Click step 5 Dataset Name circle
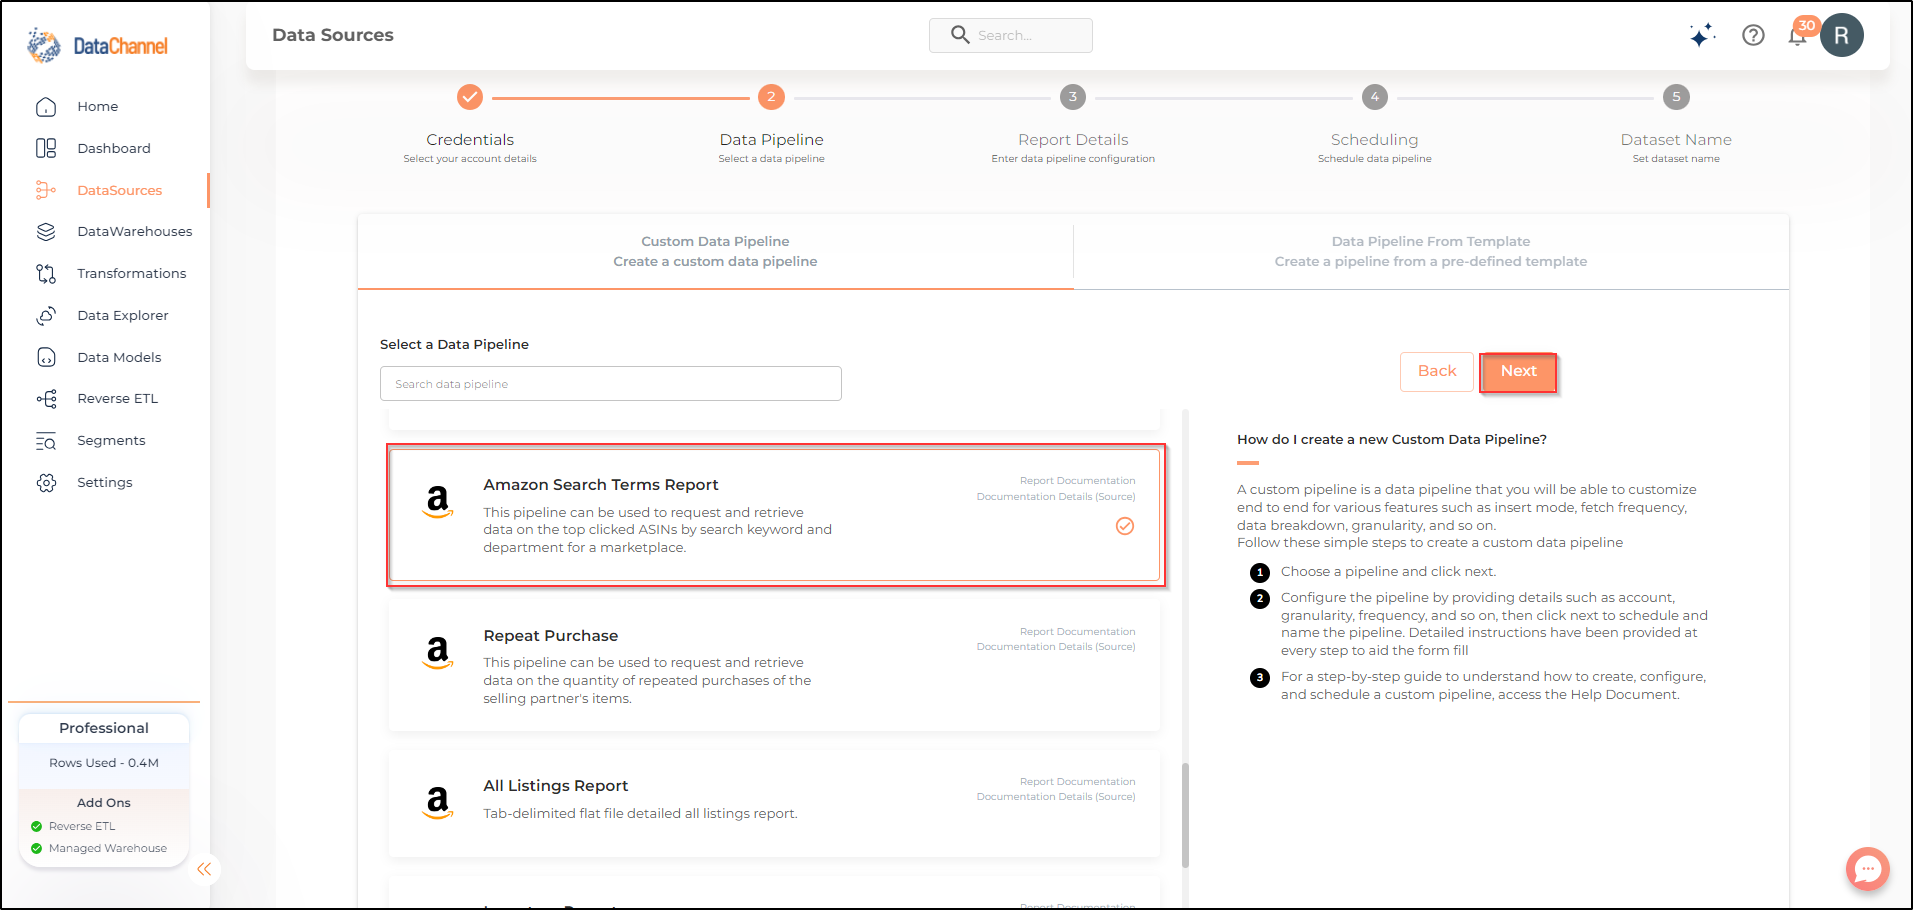Screen dimensions: 1913x910 (x=1676, y=97)
